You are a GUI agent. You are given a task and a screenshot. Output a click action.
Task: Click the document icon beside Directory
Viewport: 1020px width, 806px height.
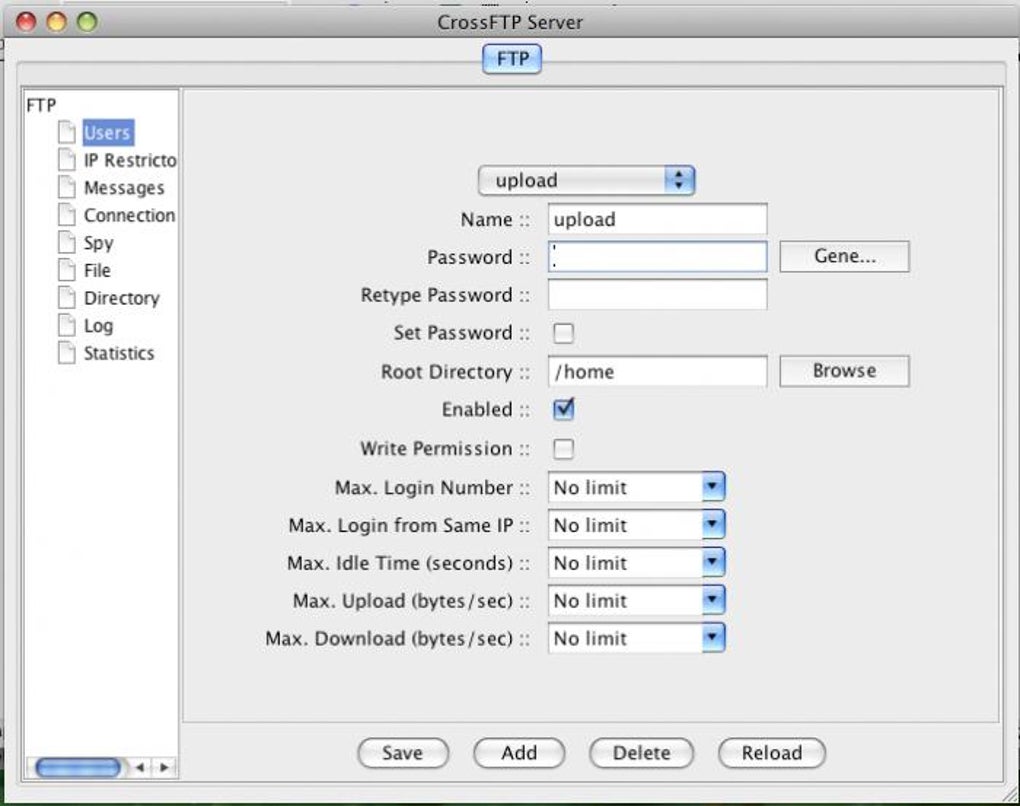pyautogui.click(x=66, y=298)
